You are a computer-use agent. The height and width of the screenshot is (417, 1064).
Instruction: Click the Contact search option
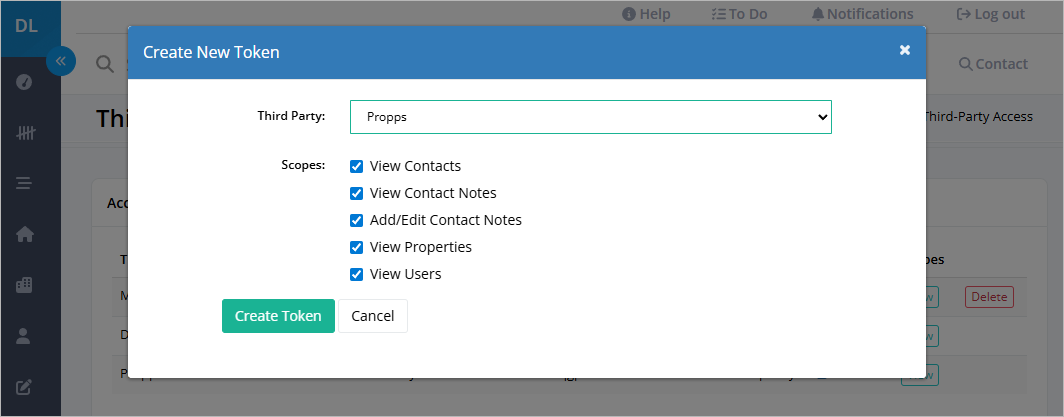pyautogui.click(x=993, y=64)
